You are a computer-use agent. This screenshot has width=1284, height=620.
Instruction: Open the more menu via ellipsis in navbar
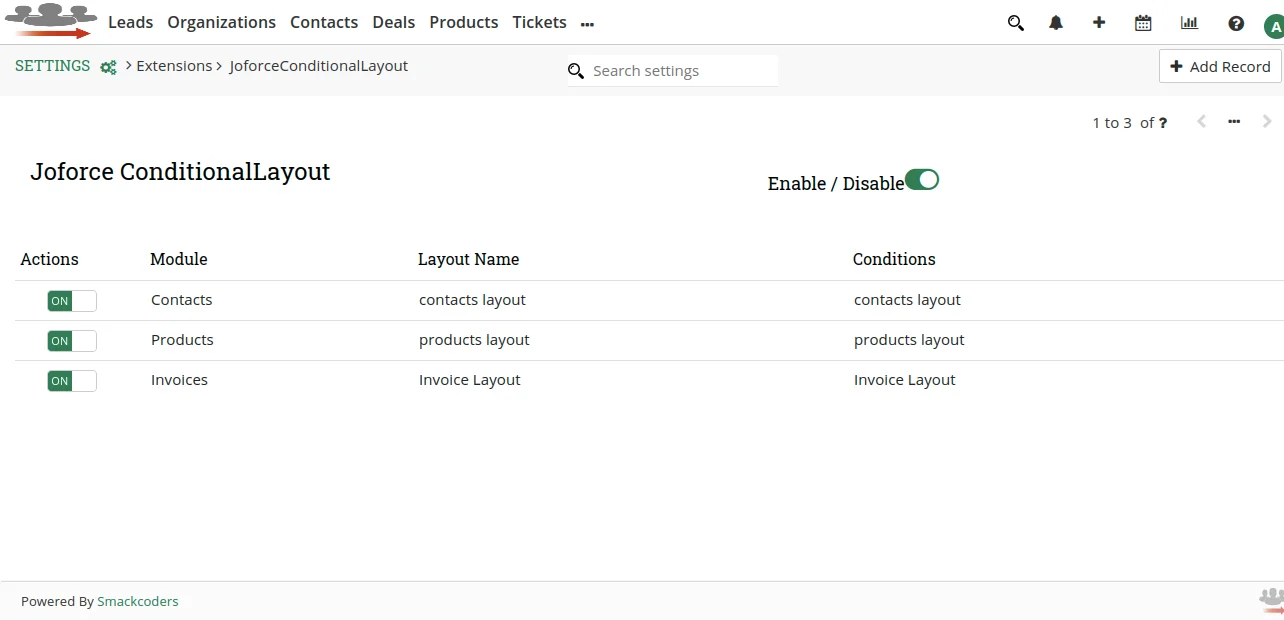click(x=587, y=22)
